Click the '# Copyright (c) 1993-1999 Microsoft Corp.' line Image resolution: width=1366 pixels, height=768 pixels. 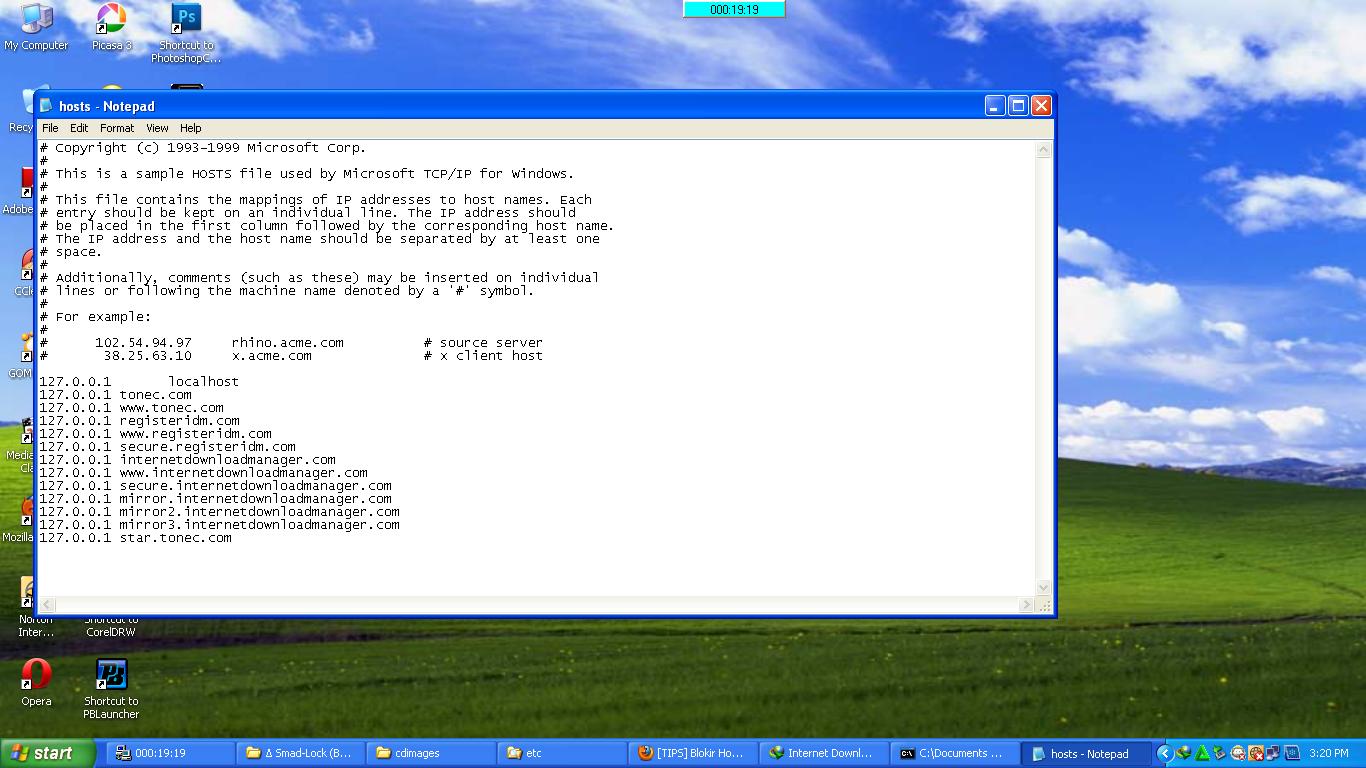click(x=203, y=147)
